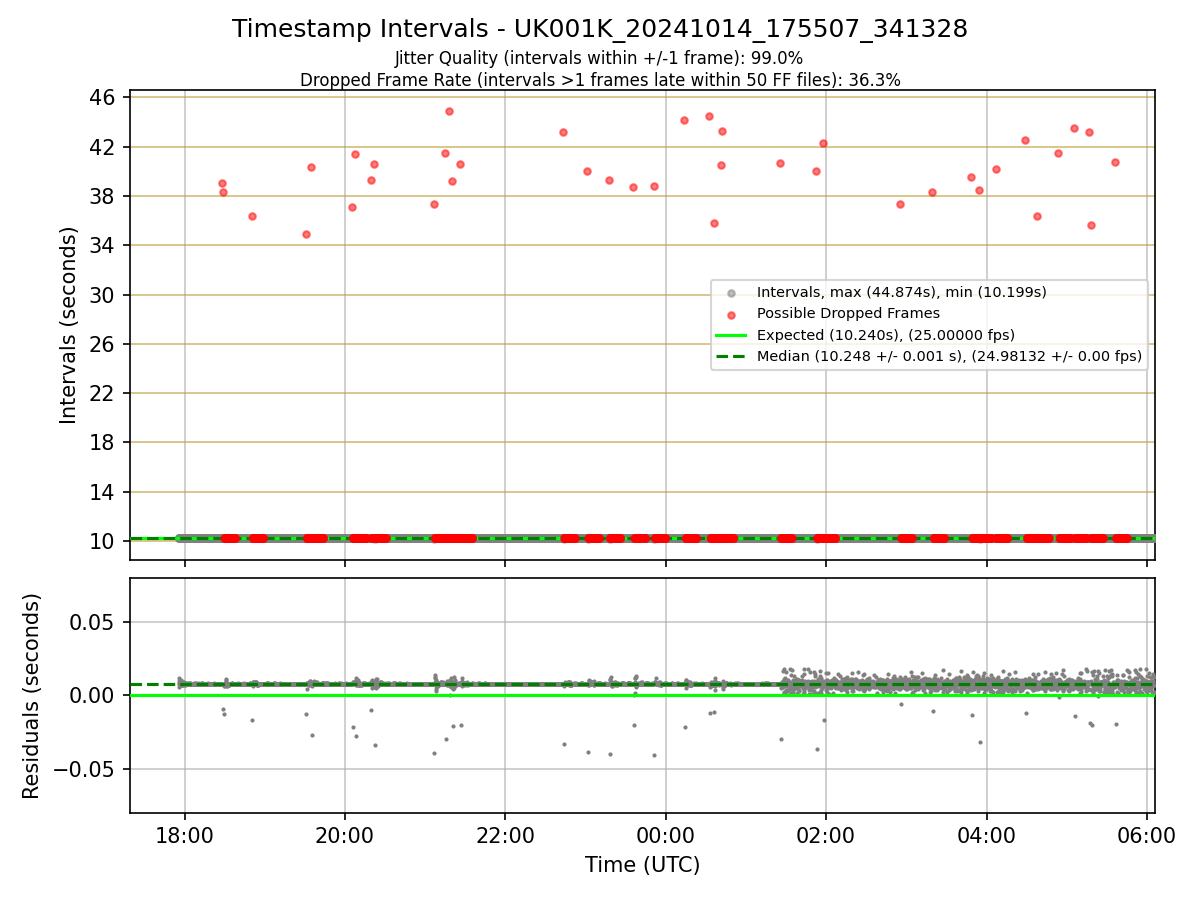Click the red dot legend marker for dropped frames
Screen dimensions: 1200x900
(731, 314)
